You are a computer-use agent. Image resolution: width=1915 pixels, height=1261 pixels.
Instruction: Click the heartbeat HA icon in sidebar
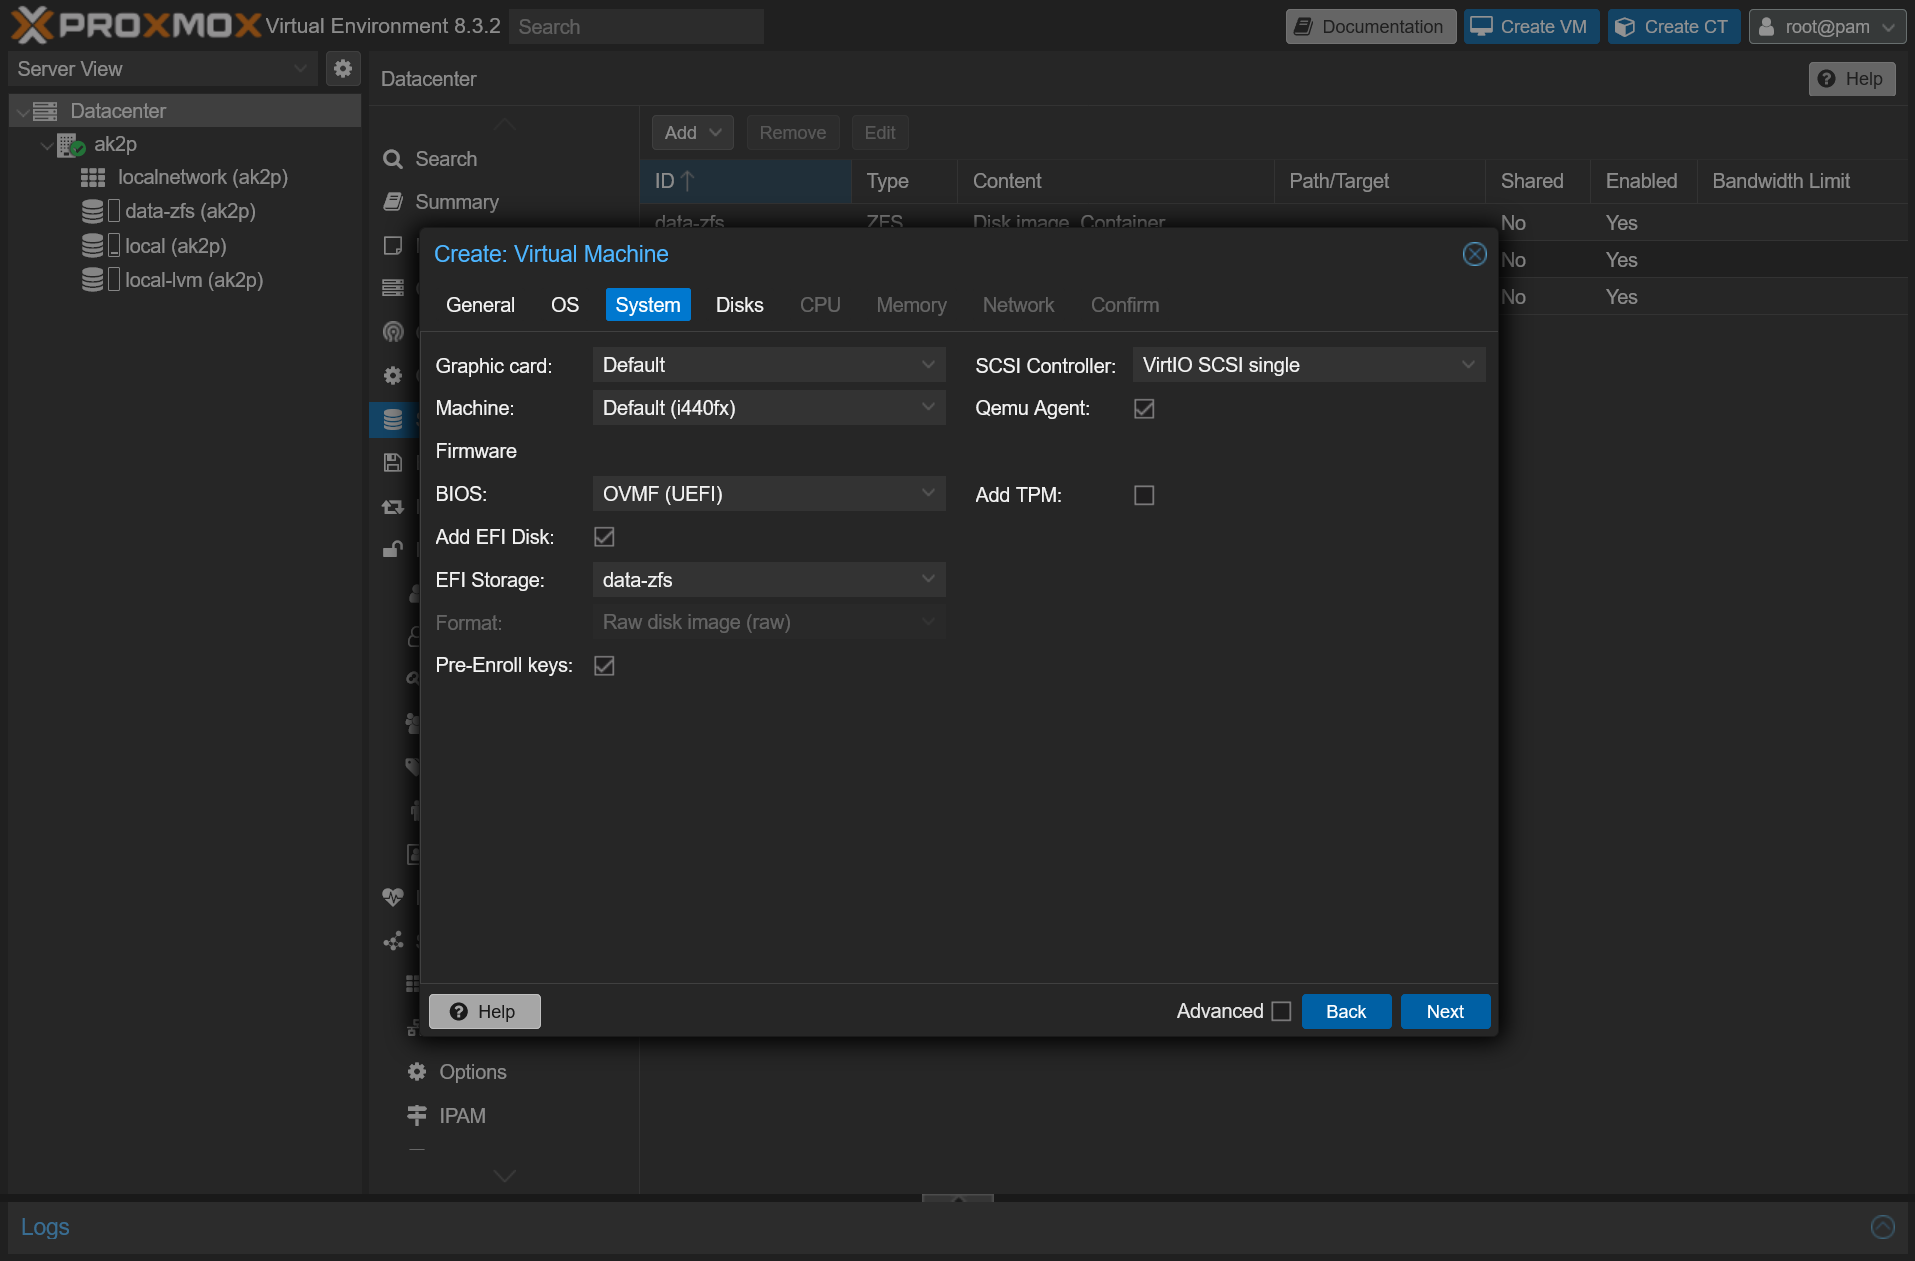click(393, 897)
